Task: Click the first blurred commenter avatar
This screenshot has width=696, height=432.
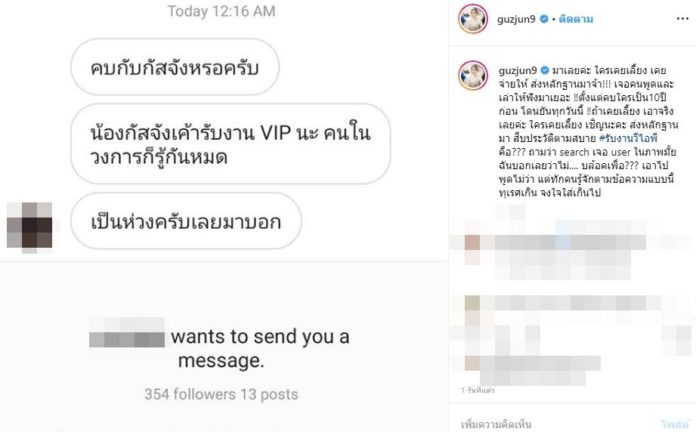Action: 472,243
